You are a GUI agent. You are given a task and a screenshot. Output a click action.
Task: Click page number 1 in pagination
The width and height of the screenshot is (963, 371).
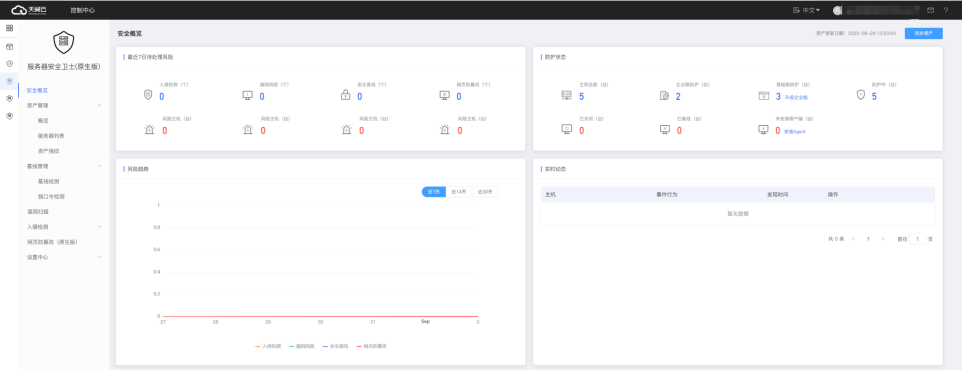pos(868,238)
